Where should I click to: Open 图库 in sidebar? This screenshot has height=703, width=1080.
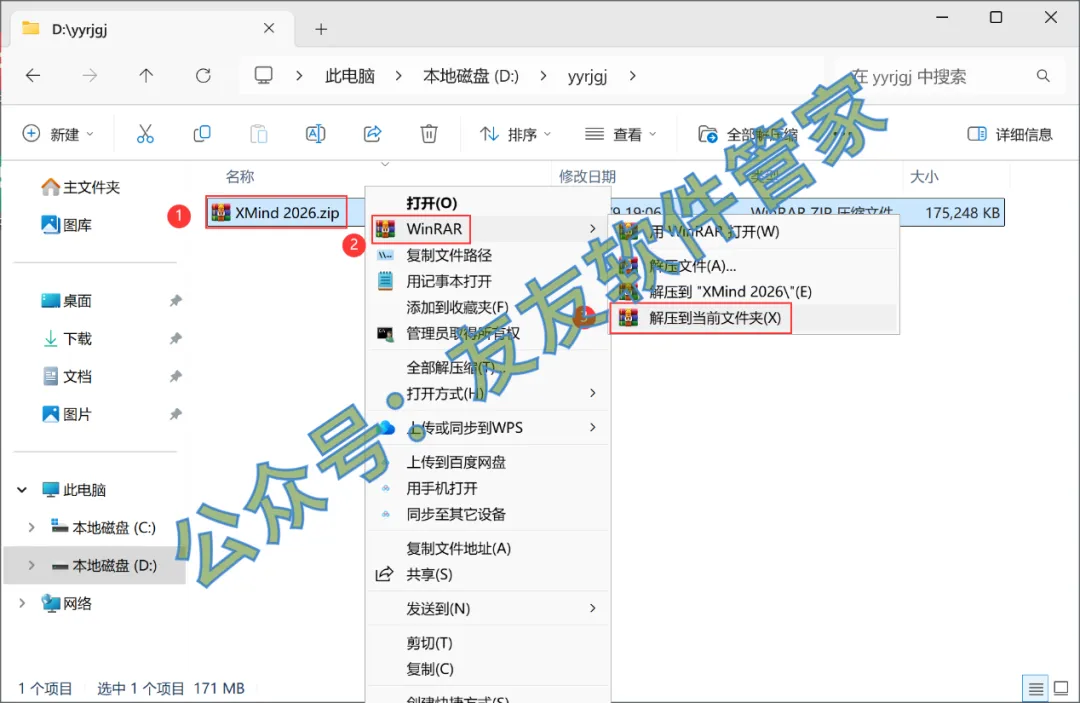point(67,225)
